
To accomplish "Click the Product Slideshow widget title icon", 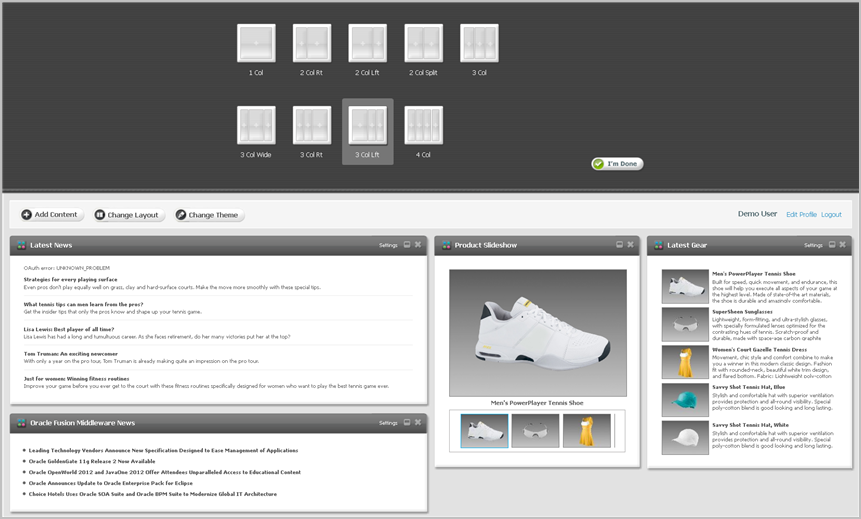I will coord(446,245).
